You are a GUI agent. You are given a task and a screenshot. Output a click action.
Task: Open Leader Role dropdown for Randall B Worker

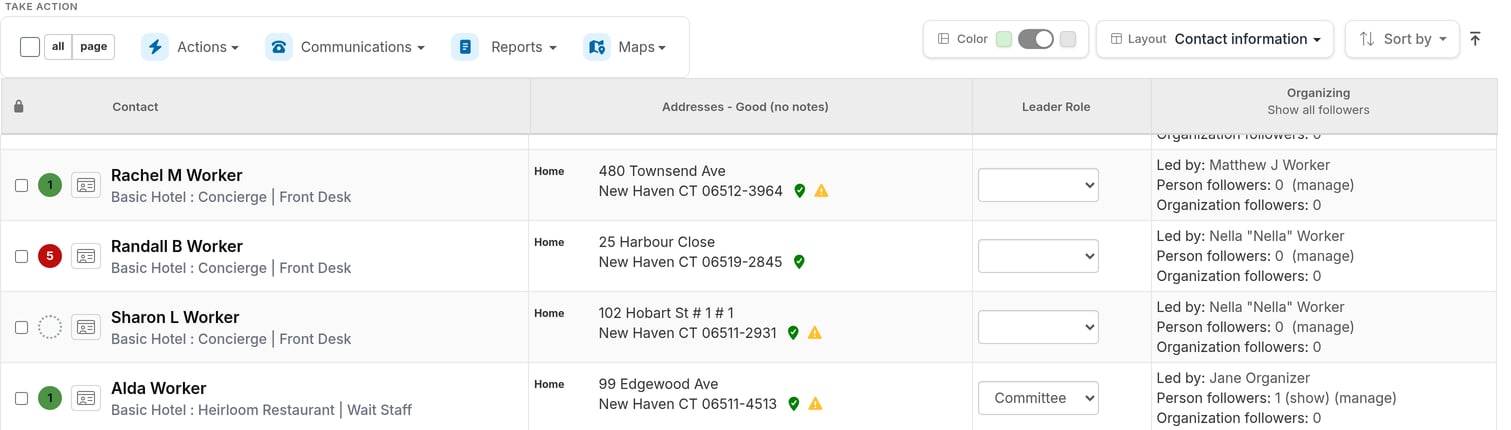[1038, 256]
